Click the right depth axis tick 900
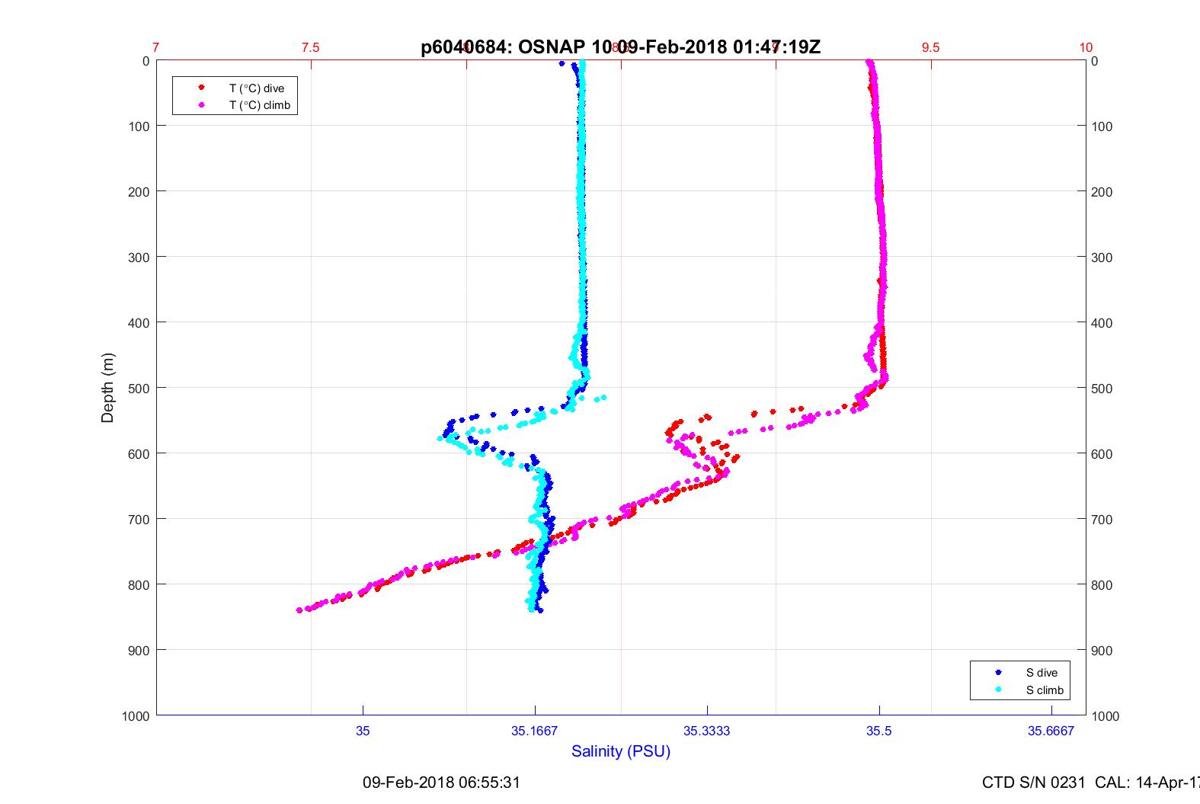1200x804 pixels. [1103, 650]
